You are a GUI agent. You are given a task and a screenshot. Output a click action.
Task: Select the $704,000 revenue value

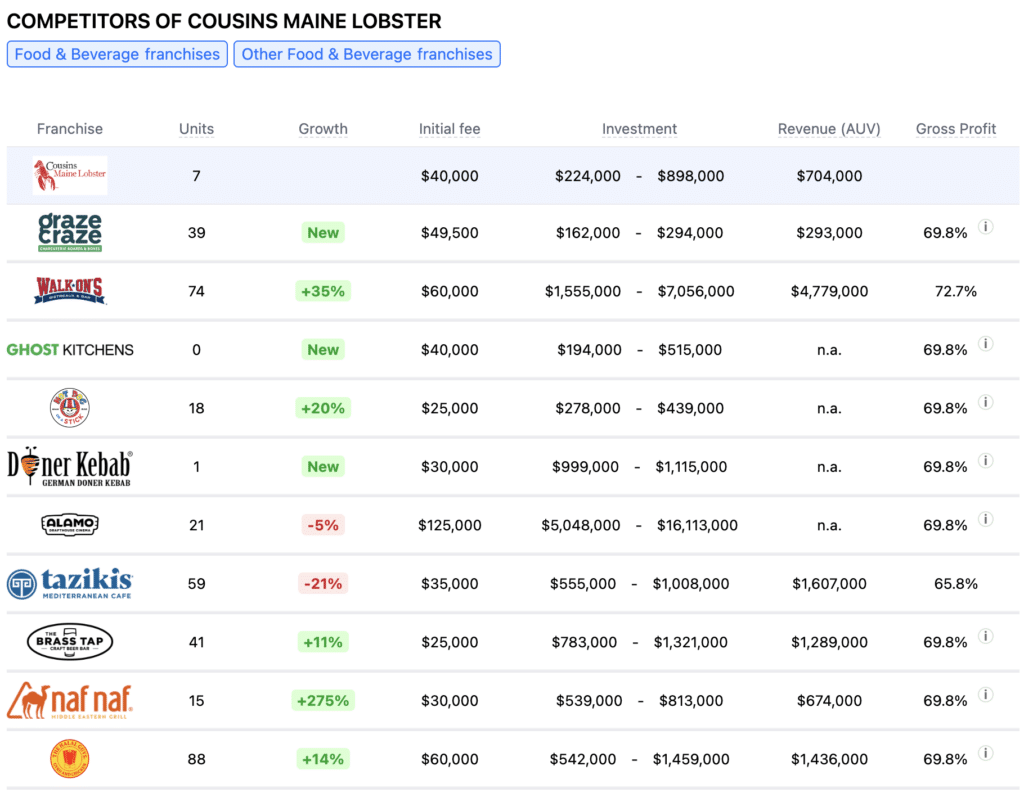click(829, 176)
